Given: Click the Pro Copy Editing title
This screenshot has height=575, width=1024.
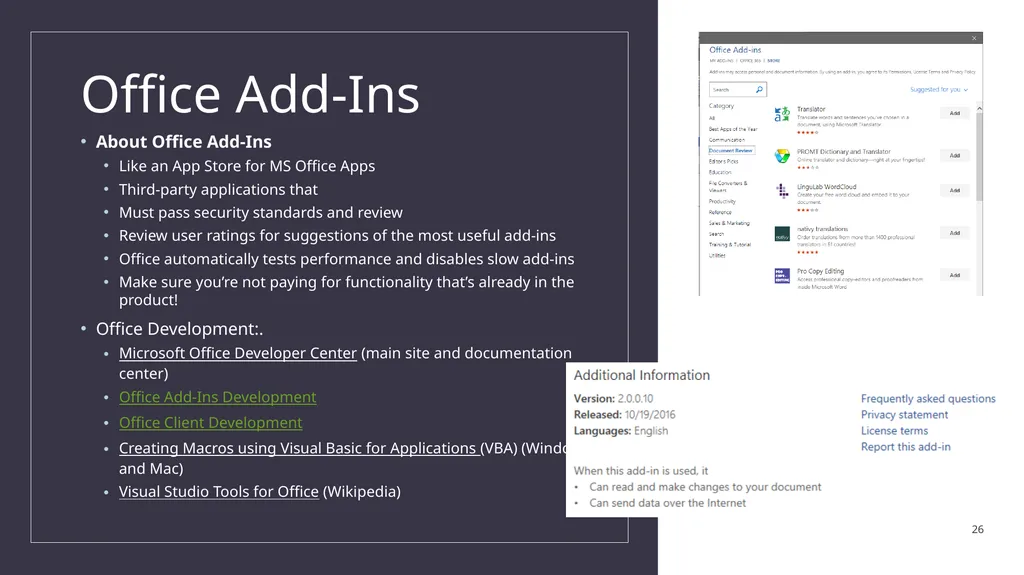Looking at the screenshot, I should point(820,271).
